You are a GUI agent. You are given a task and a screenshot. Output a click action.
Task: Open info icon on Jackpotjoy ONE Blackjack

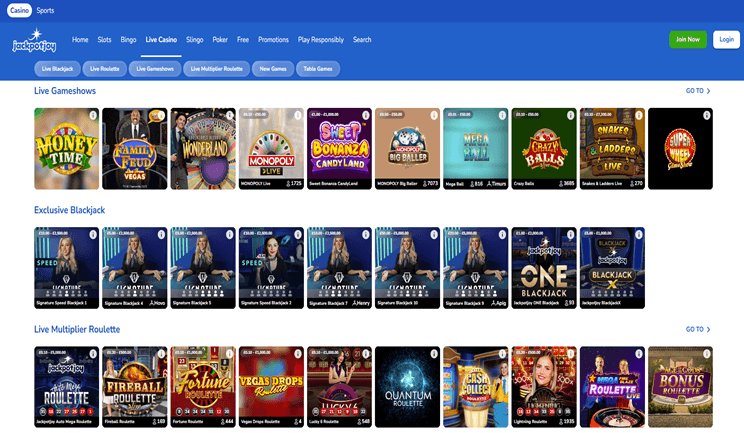[x=571, y=234]
